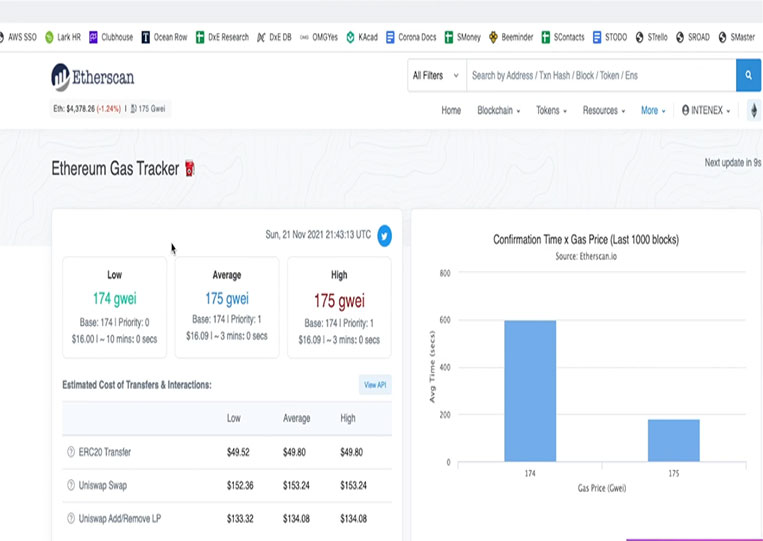The image size is (763, 541).
Task: Click the blue search magnifier button
Action: pyautogui.click(x=748, y=75)
